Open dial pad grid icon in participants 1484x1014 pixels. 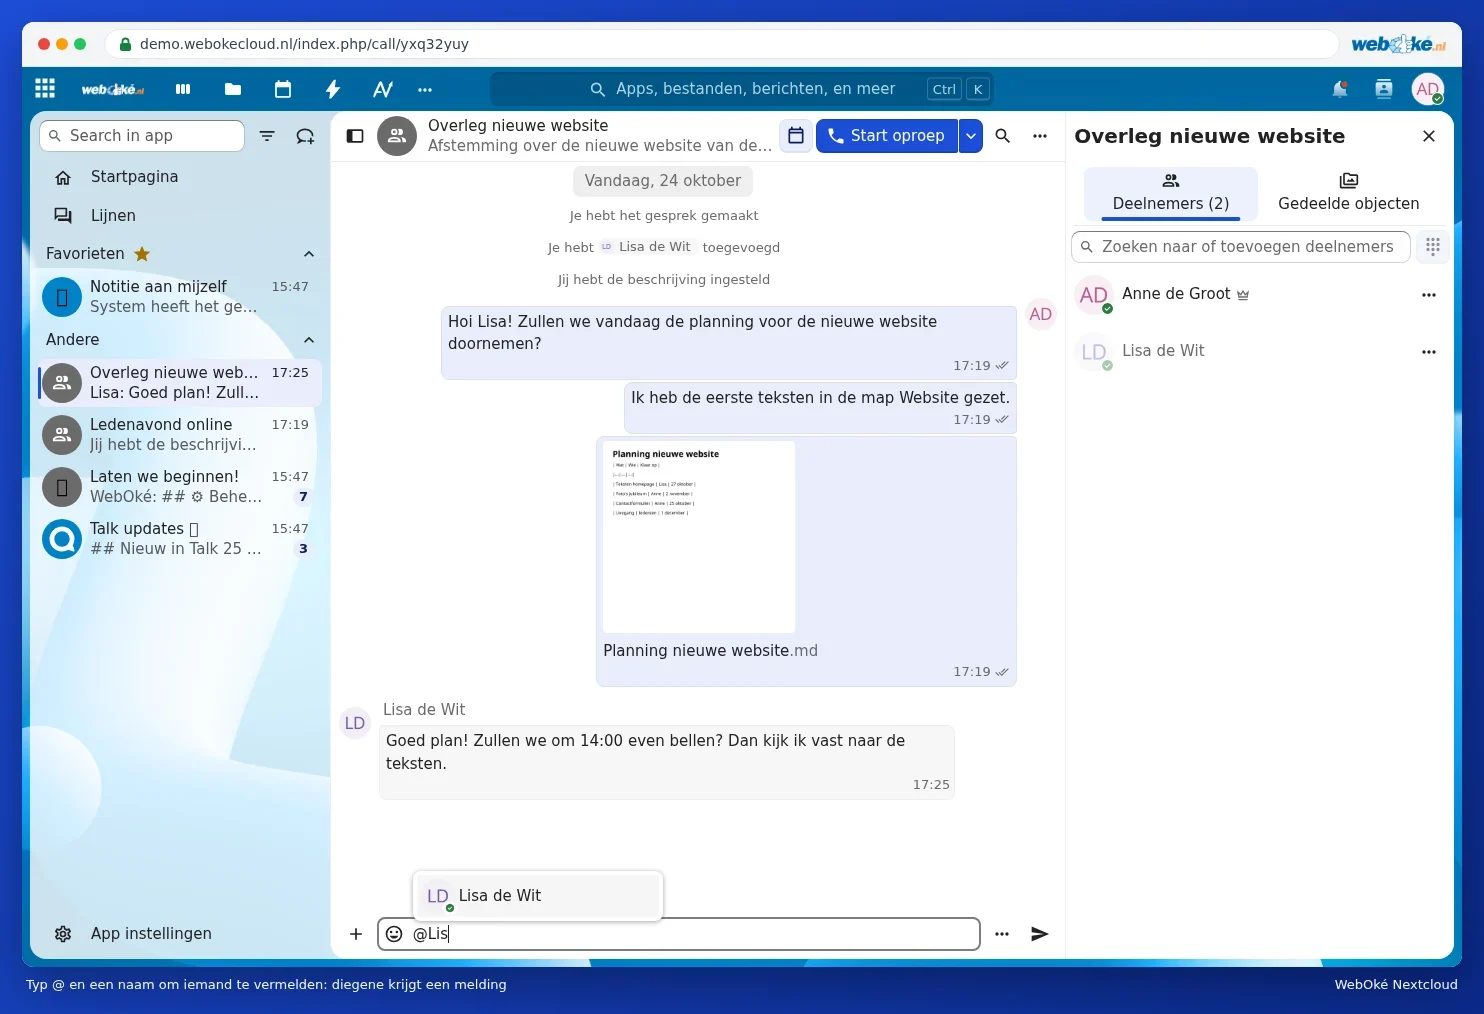(1433, 246)
